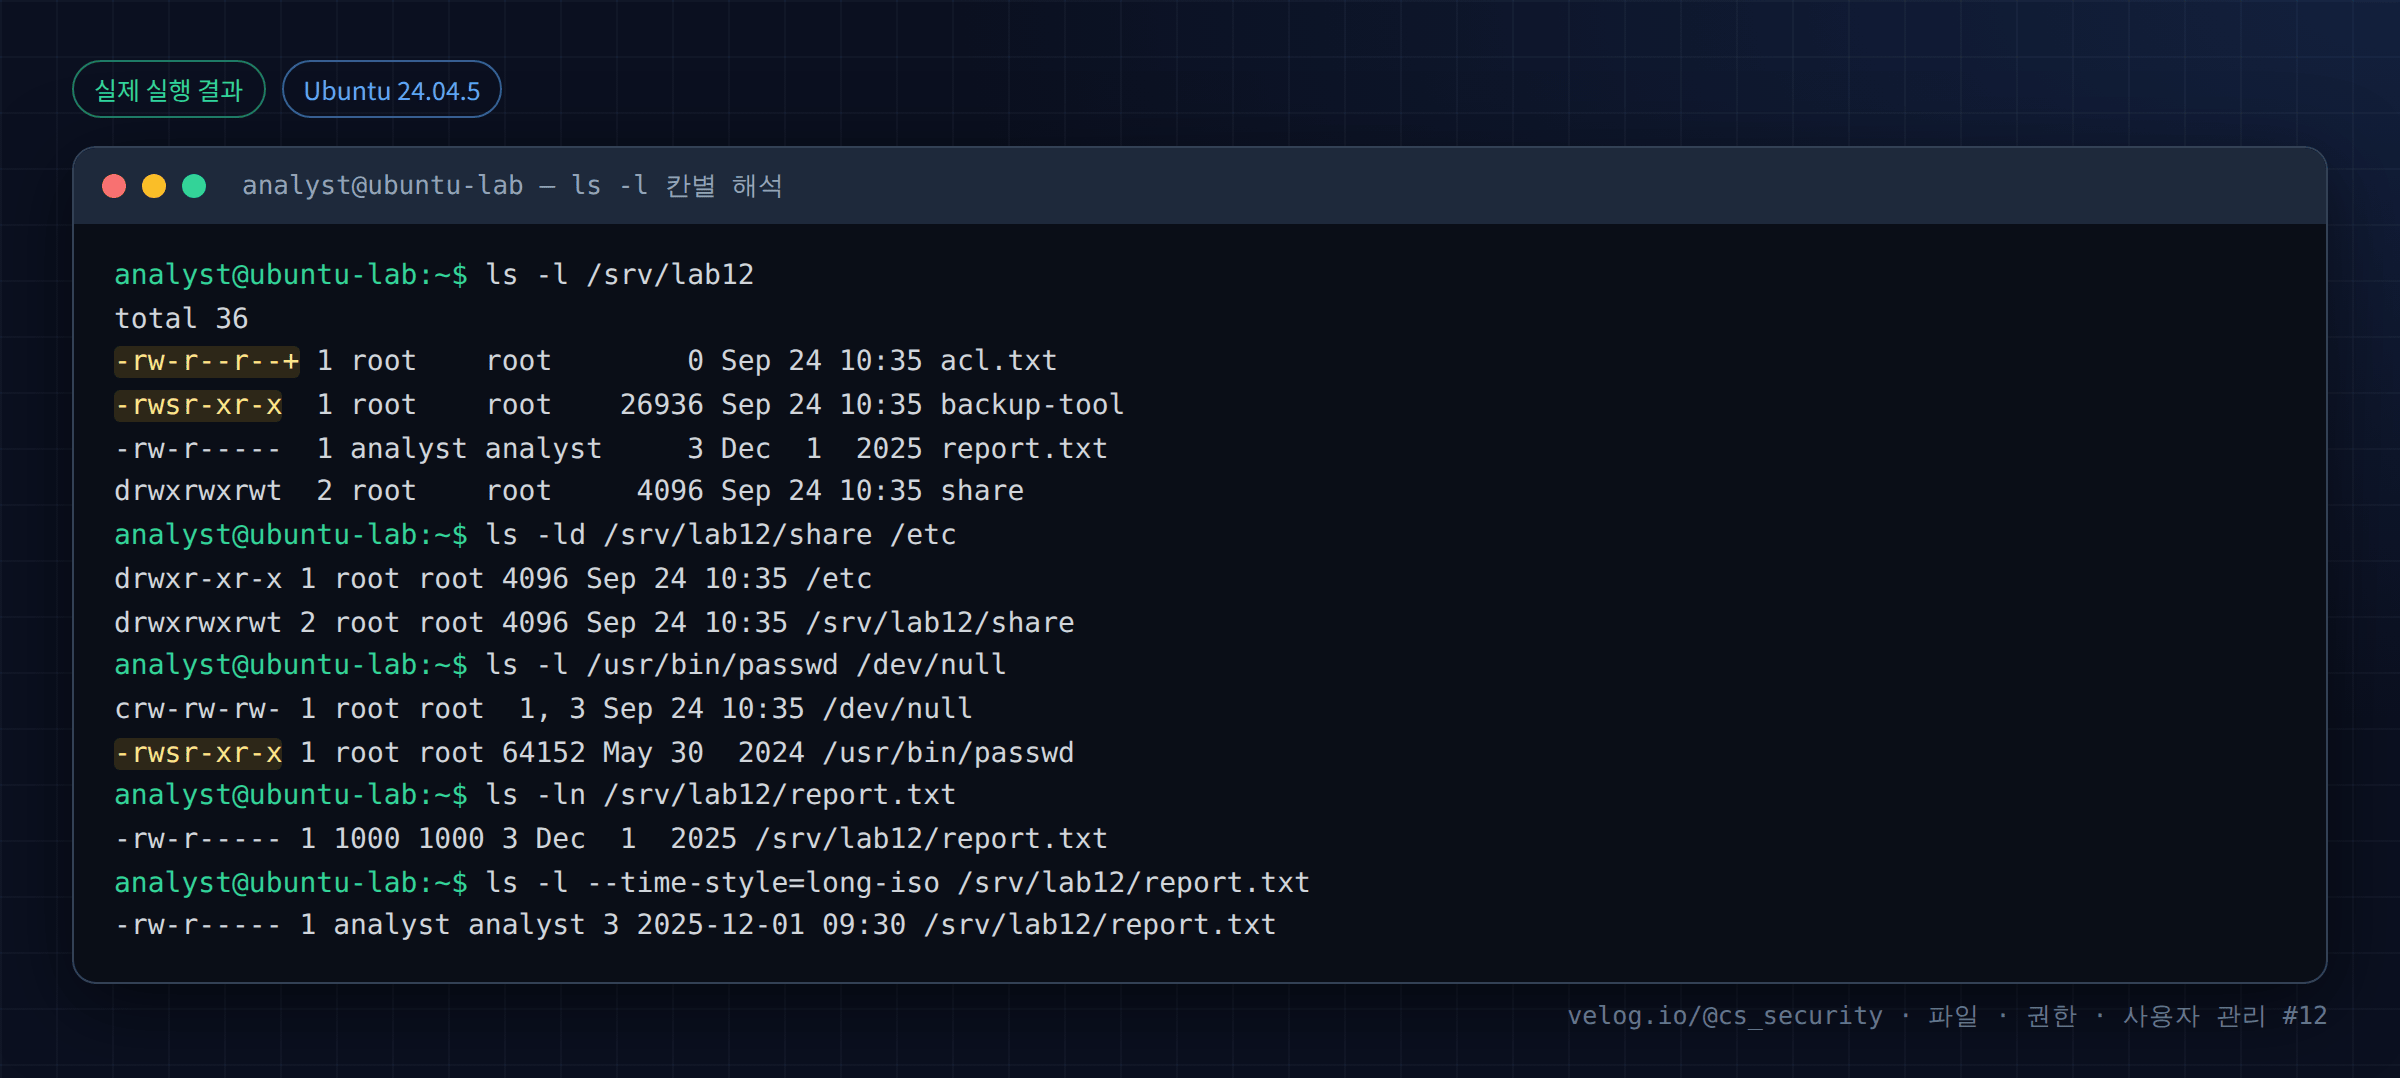
Task: Click the highlighted '-rwsr-xr-x' on backup-tool row
Action: point(199,405)
